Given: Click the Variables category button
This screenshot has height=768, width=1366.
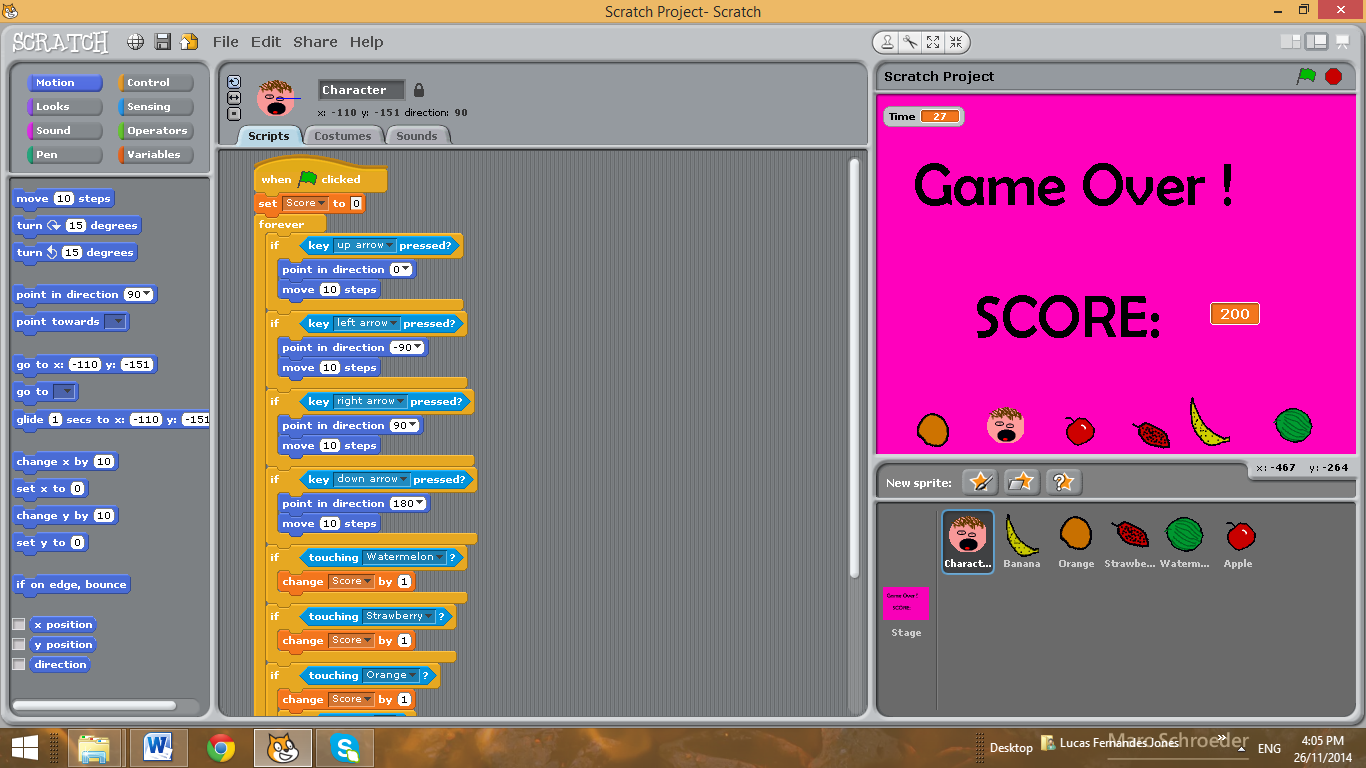Looking at the screenshot, I should click(153, 154).
